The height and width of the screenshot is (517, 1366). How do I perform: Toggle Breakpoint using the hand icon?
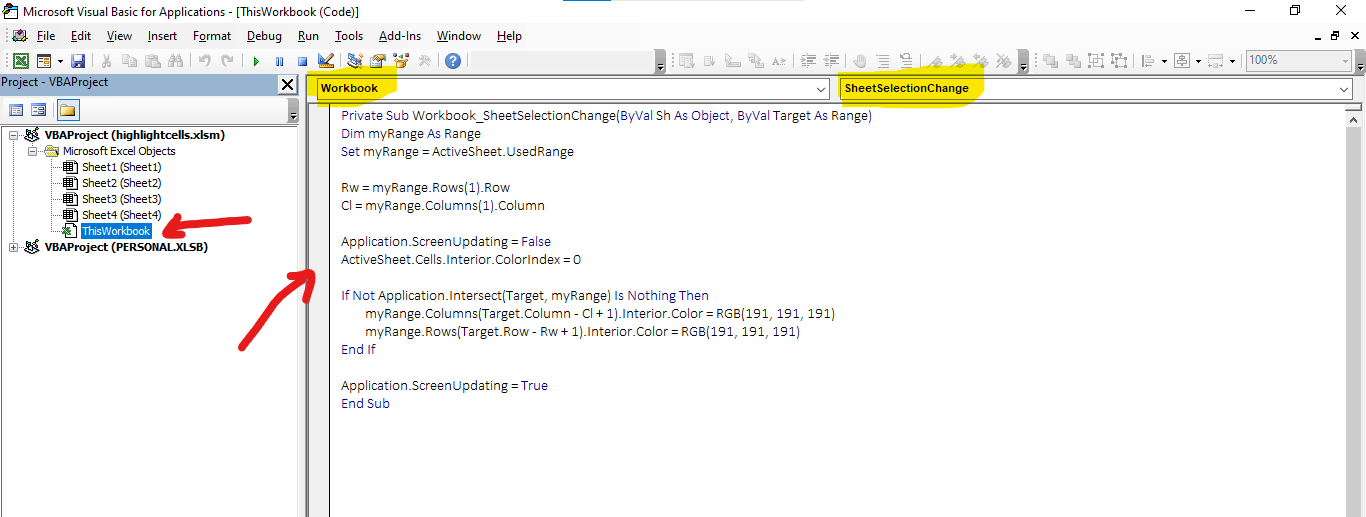coord(860,61)
